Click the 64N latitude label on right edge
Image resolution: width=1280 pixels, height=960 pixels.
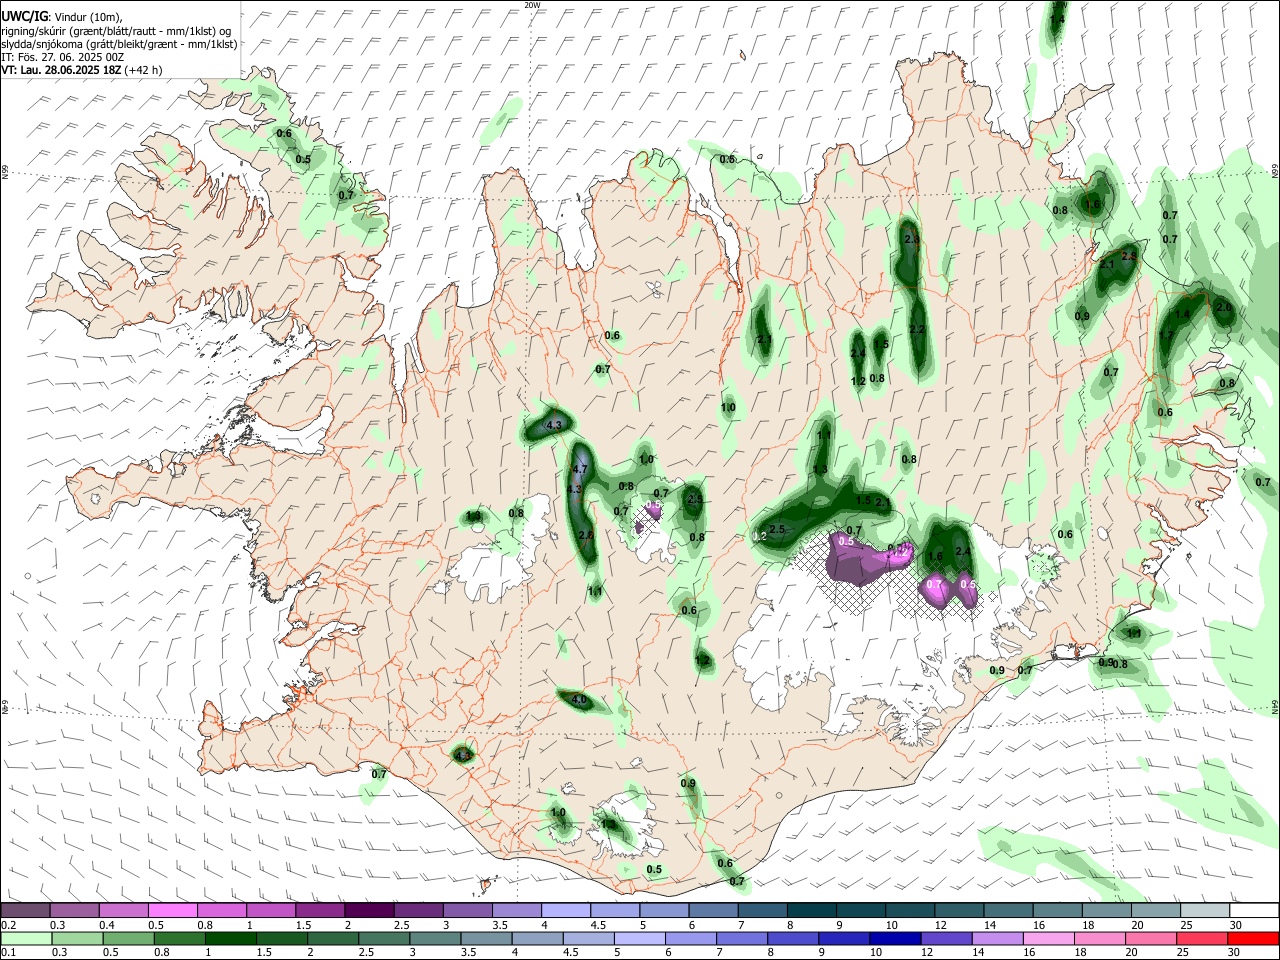[x=1275, y=706]
